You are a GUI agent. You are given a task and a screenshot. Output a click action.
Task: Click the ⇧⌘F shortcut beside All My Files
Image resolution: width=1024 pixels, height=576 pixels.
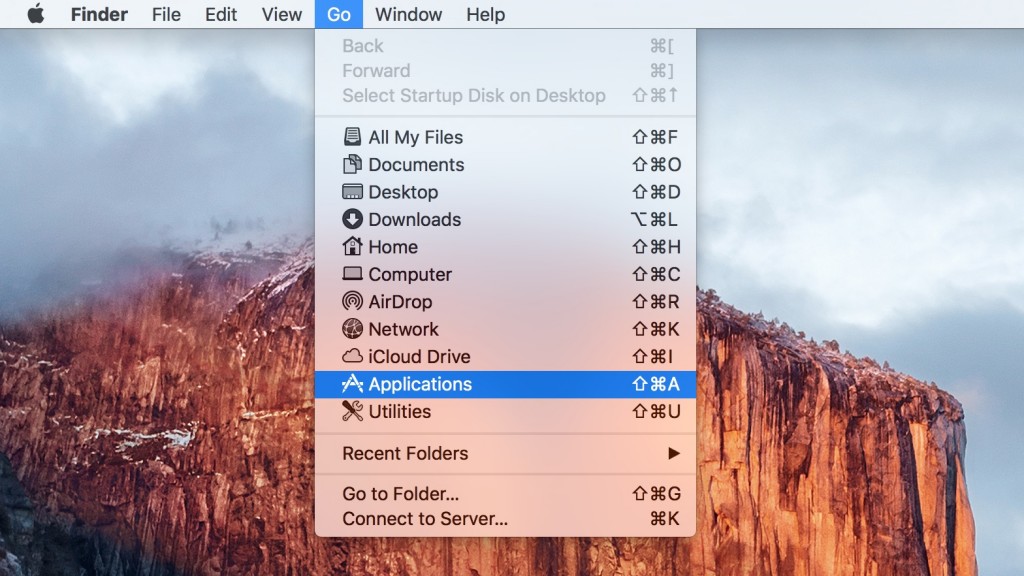(655, 137)
